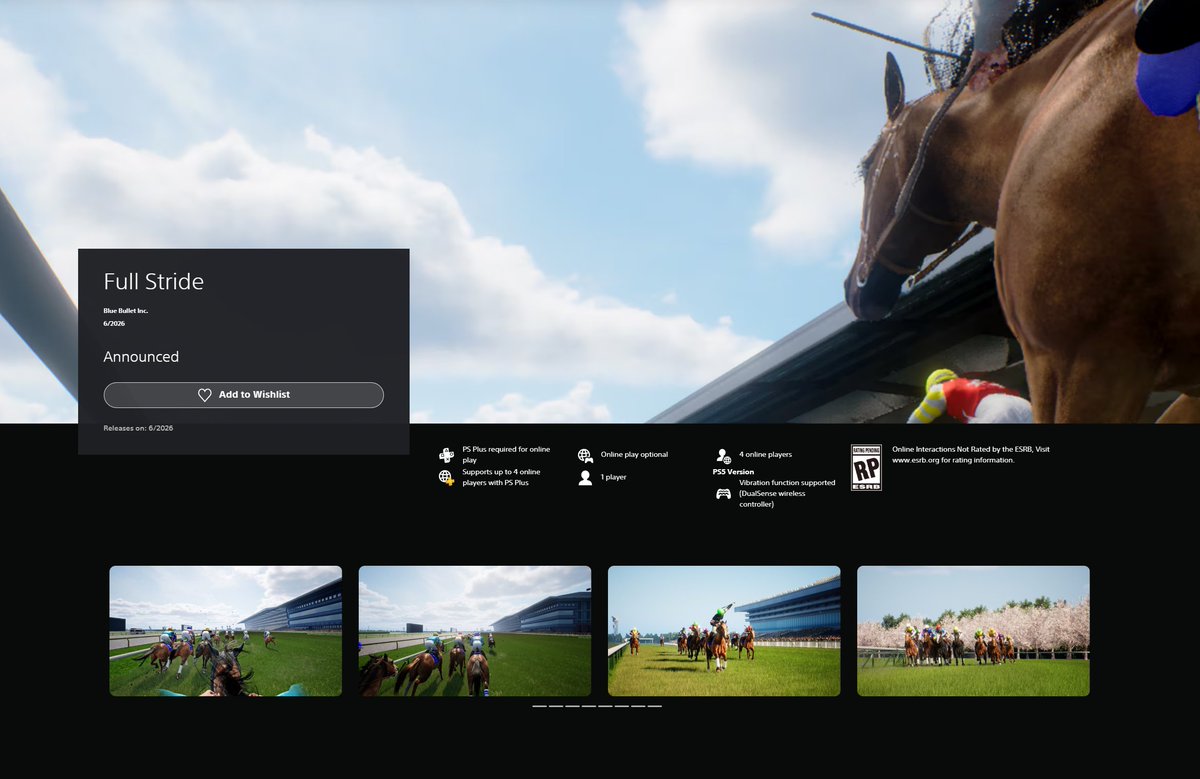Viewport: 1200px width, 779px height.
Task: Open the second screenshot, three horses from behind
Action: pos(475,631)
